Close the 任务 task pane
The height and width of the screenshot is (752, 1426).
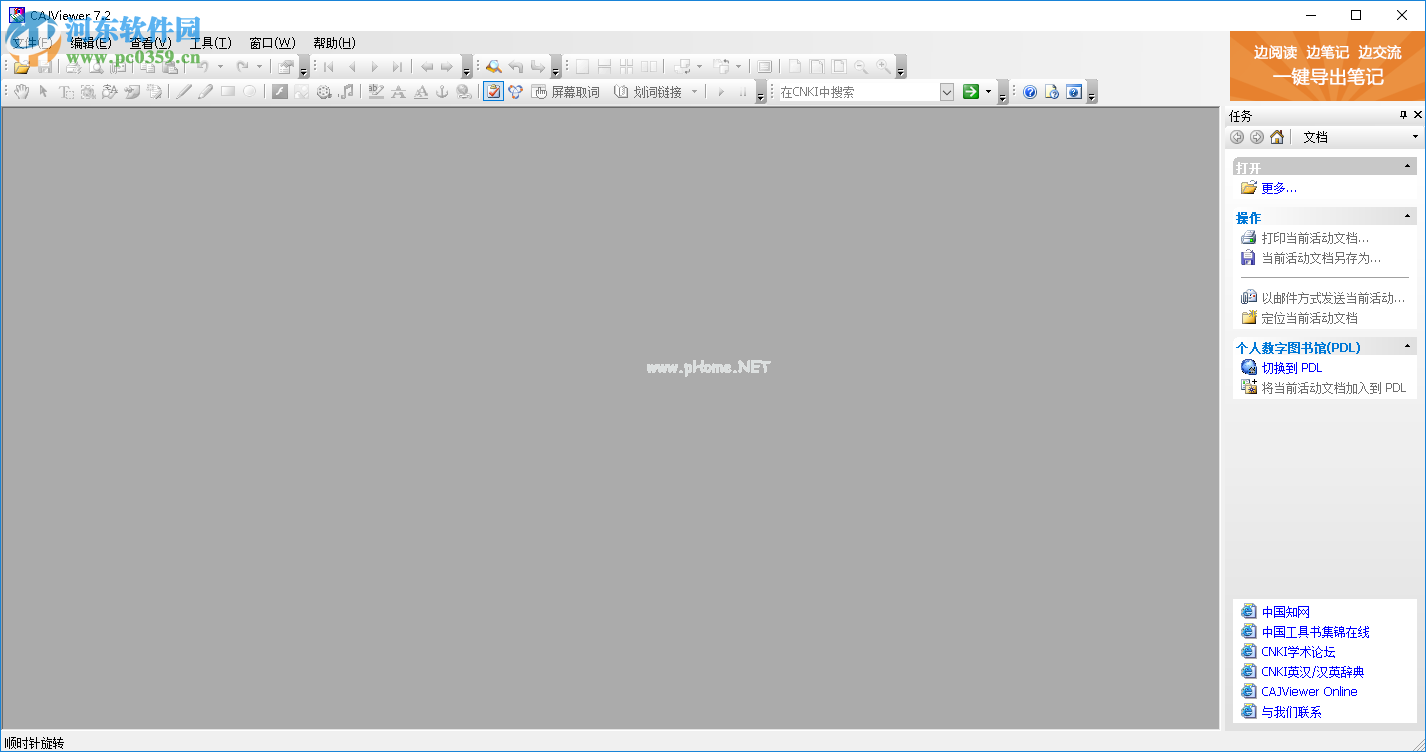pos(1417,116)
